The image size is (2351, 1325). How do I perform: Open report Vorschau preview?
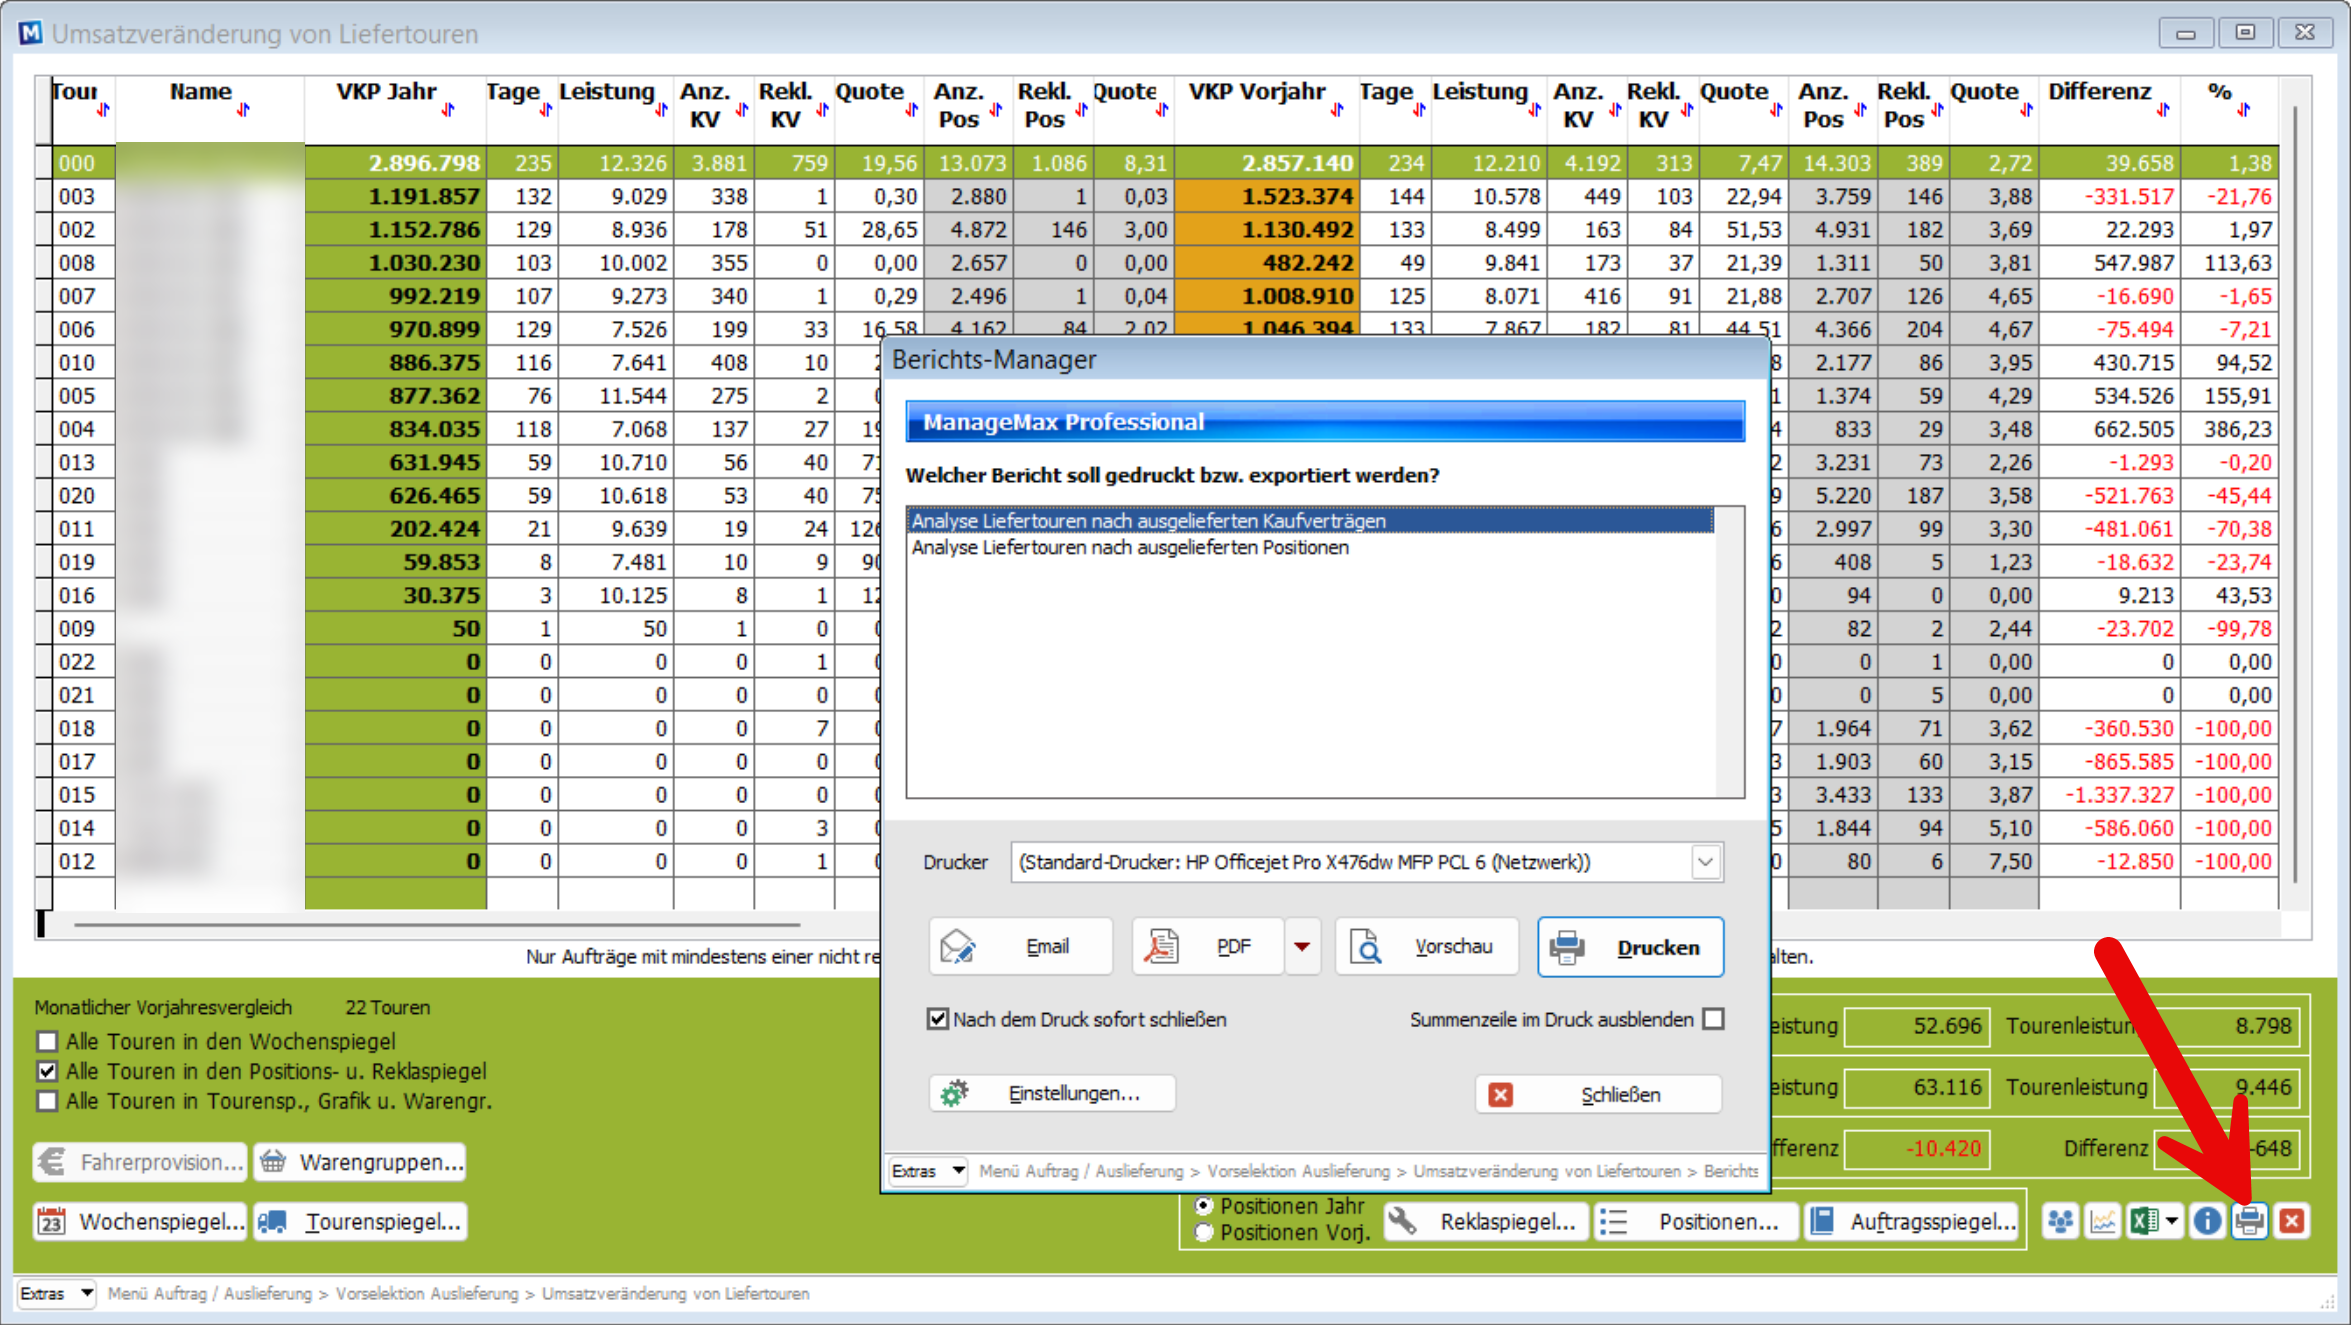click(x=1427, y=946)
